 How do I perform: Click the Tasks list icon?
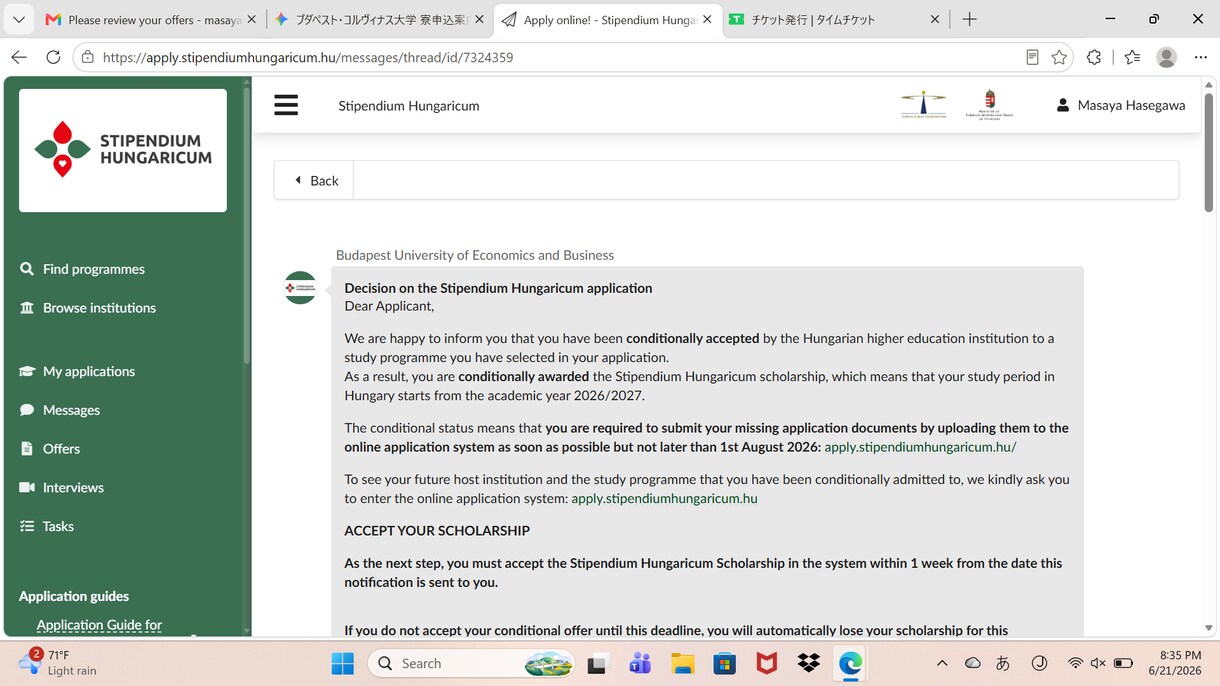27,526
